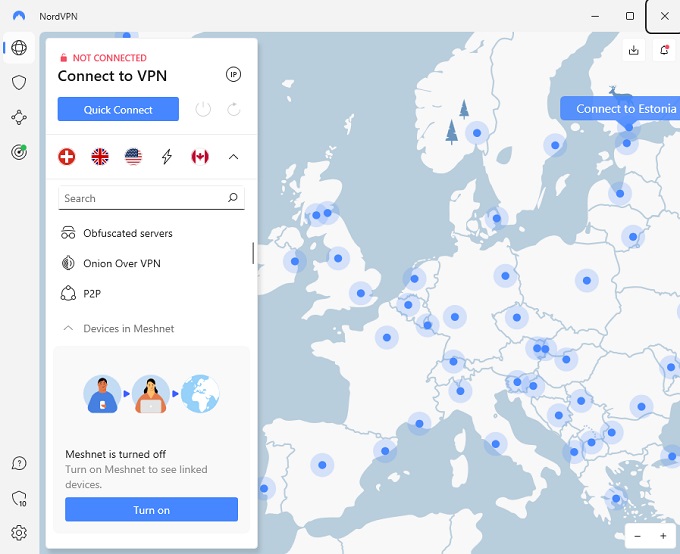Viewport: 680px width, 554px height.
Task: Select the Spain server pin
Action: pos(322,465)
